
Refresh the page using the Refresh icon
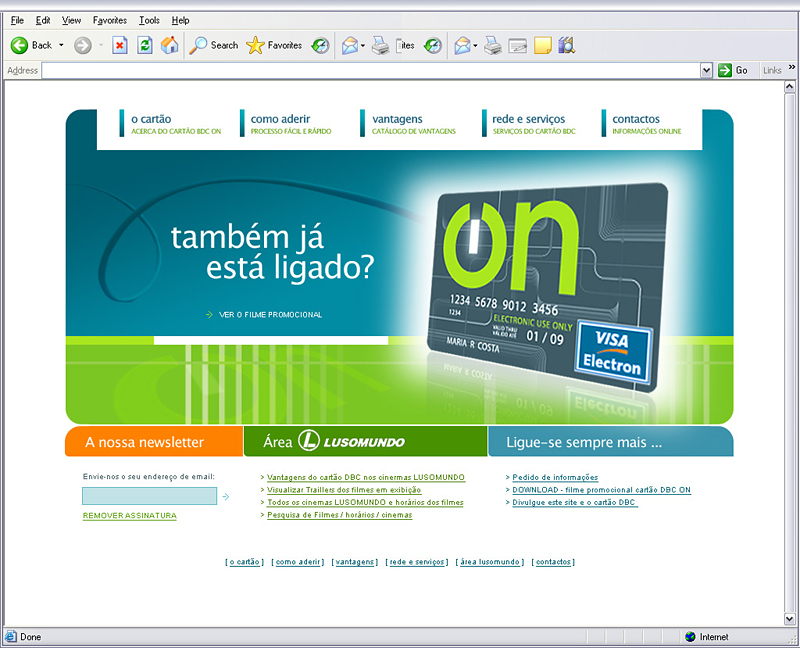(x=145, y=45)
